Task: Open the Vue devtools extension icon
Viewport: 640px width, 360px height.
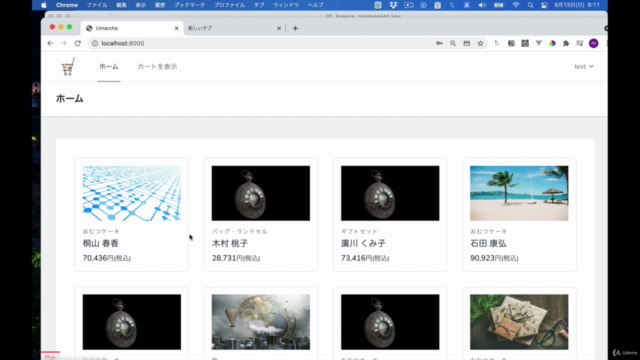Action: point(539,43)
